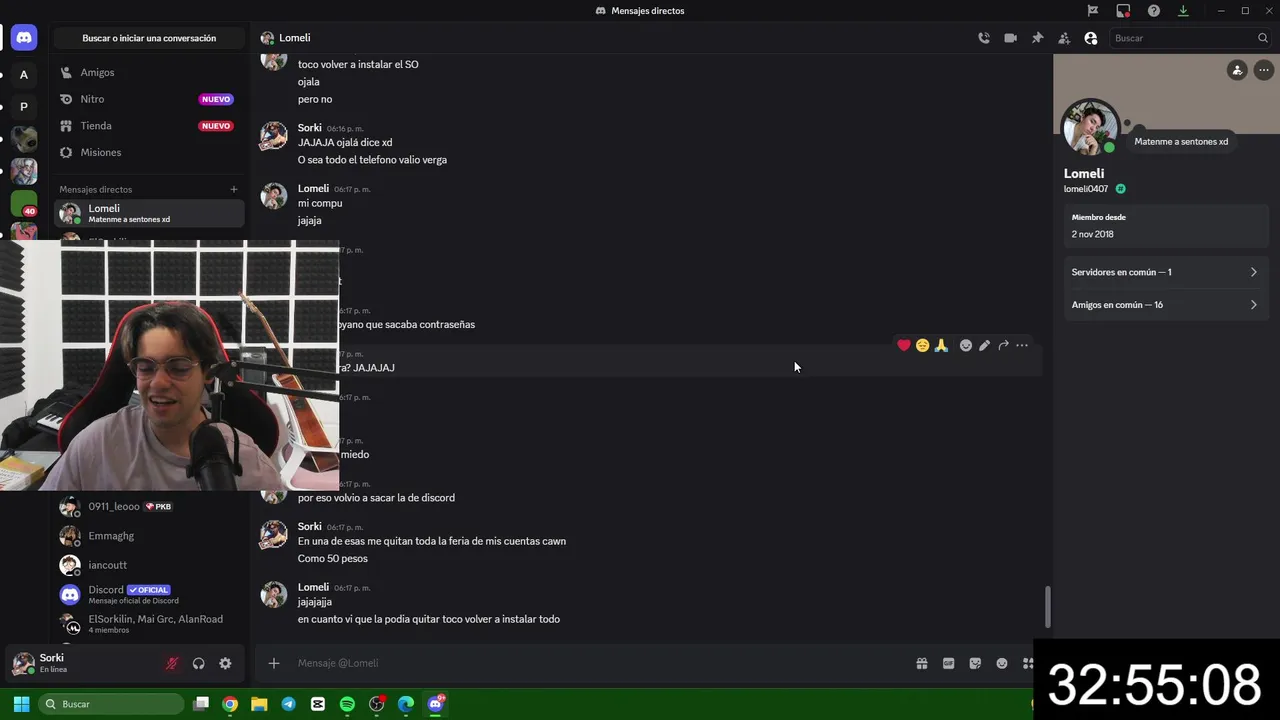Open more options for hovered message
The height and width of the screenshot is (720, 1280).
click(x=1022, y=345)
